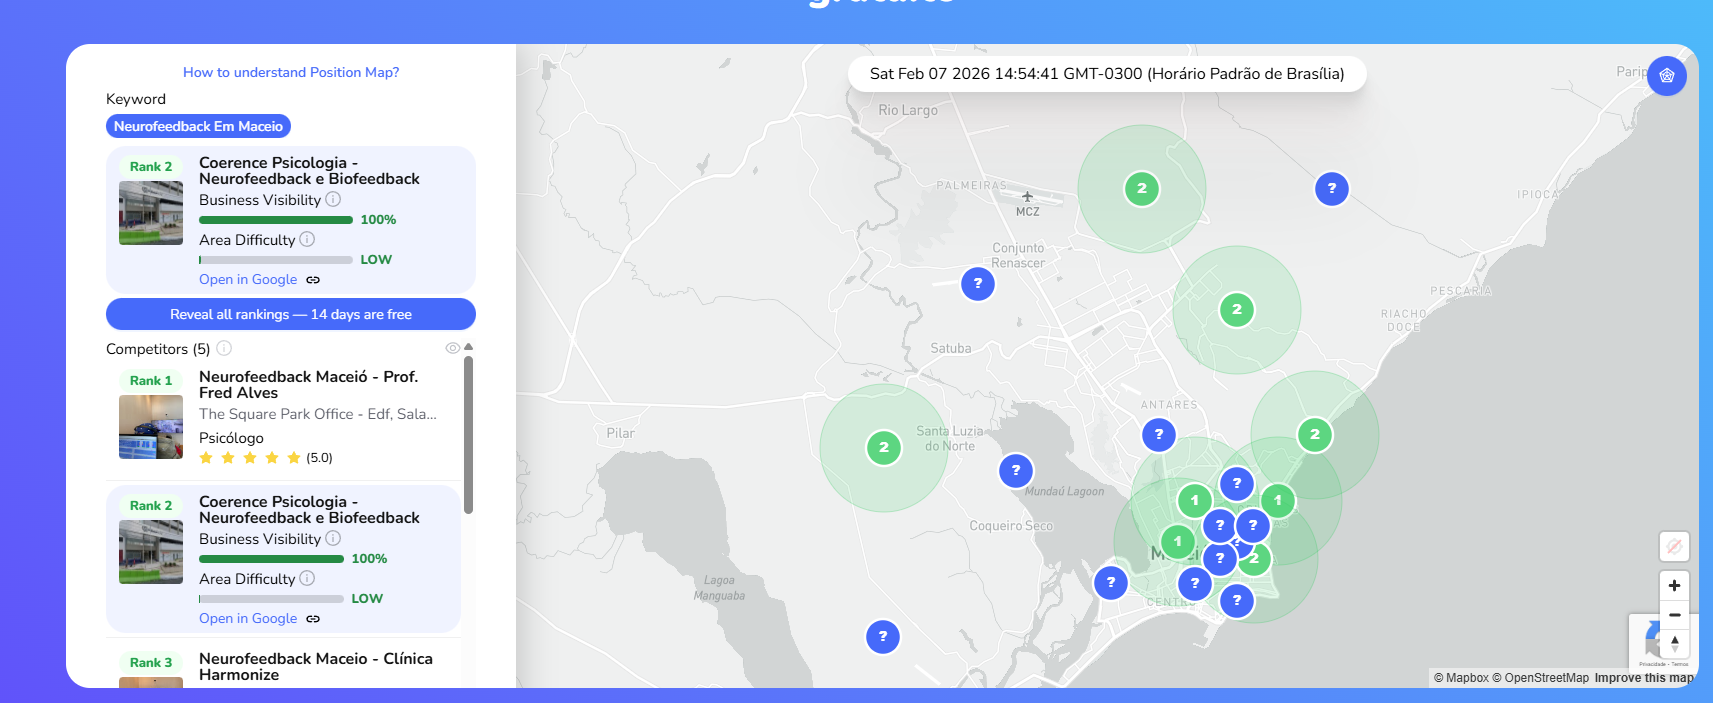1713x703 pixels.
Task: Click address The Square Park Office - Edf, Sala...
Action: click(x=317, y=414)
